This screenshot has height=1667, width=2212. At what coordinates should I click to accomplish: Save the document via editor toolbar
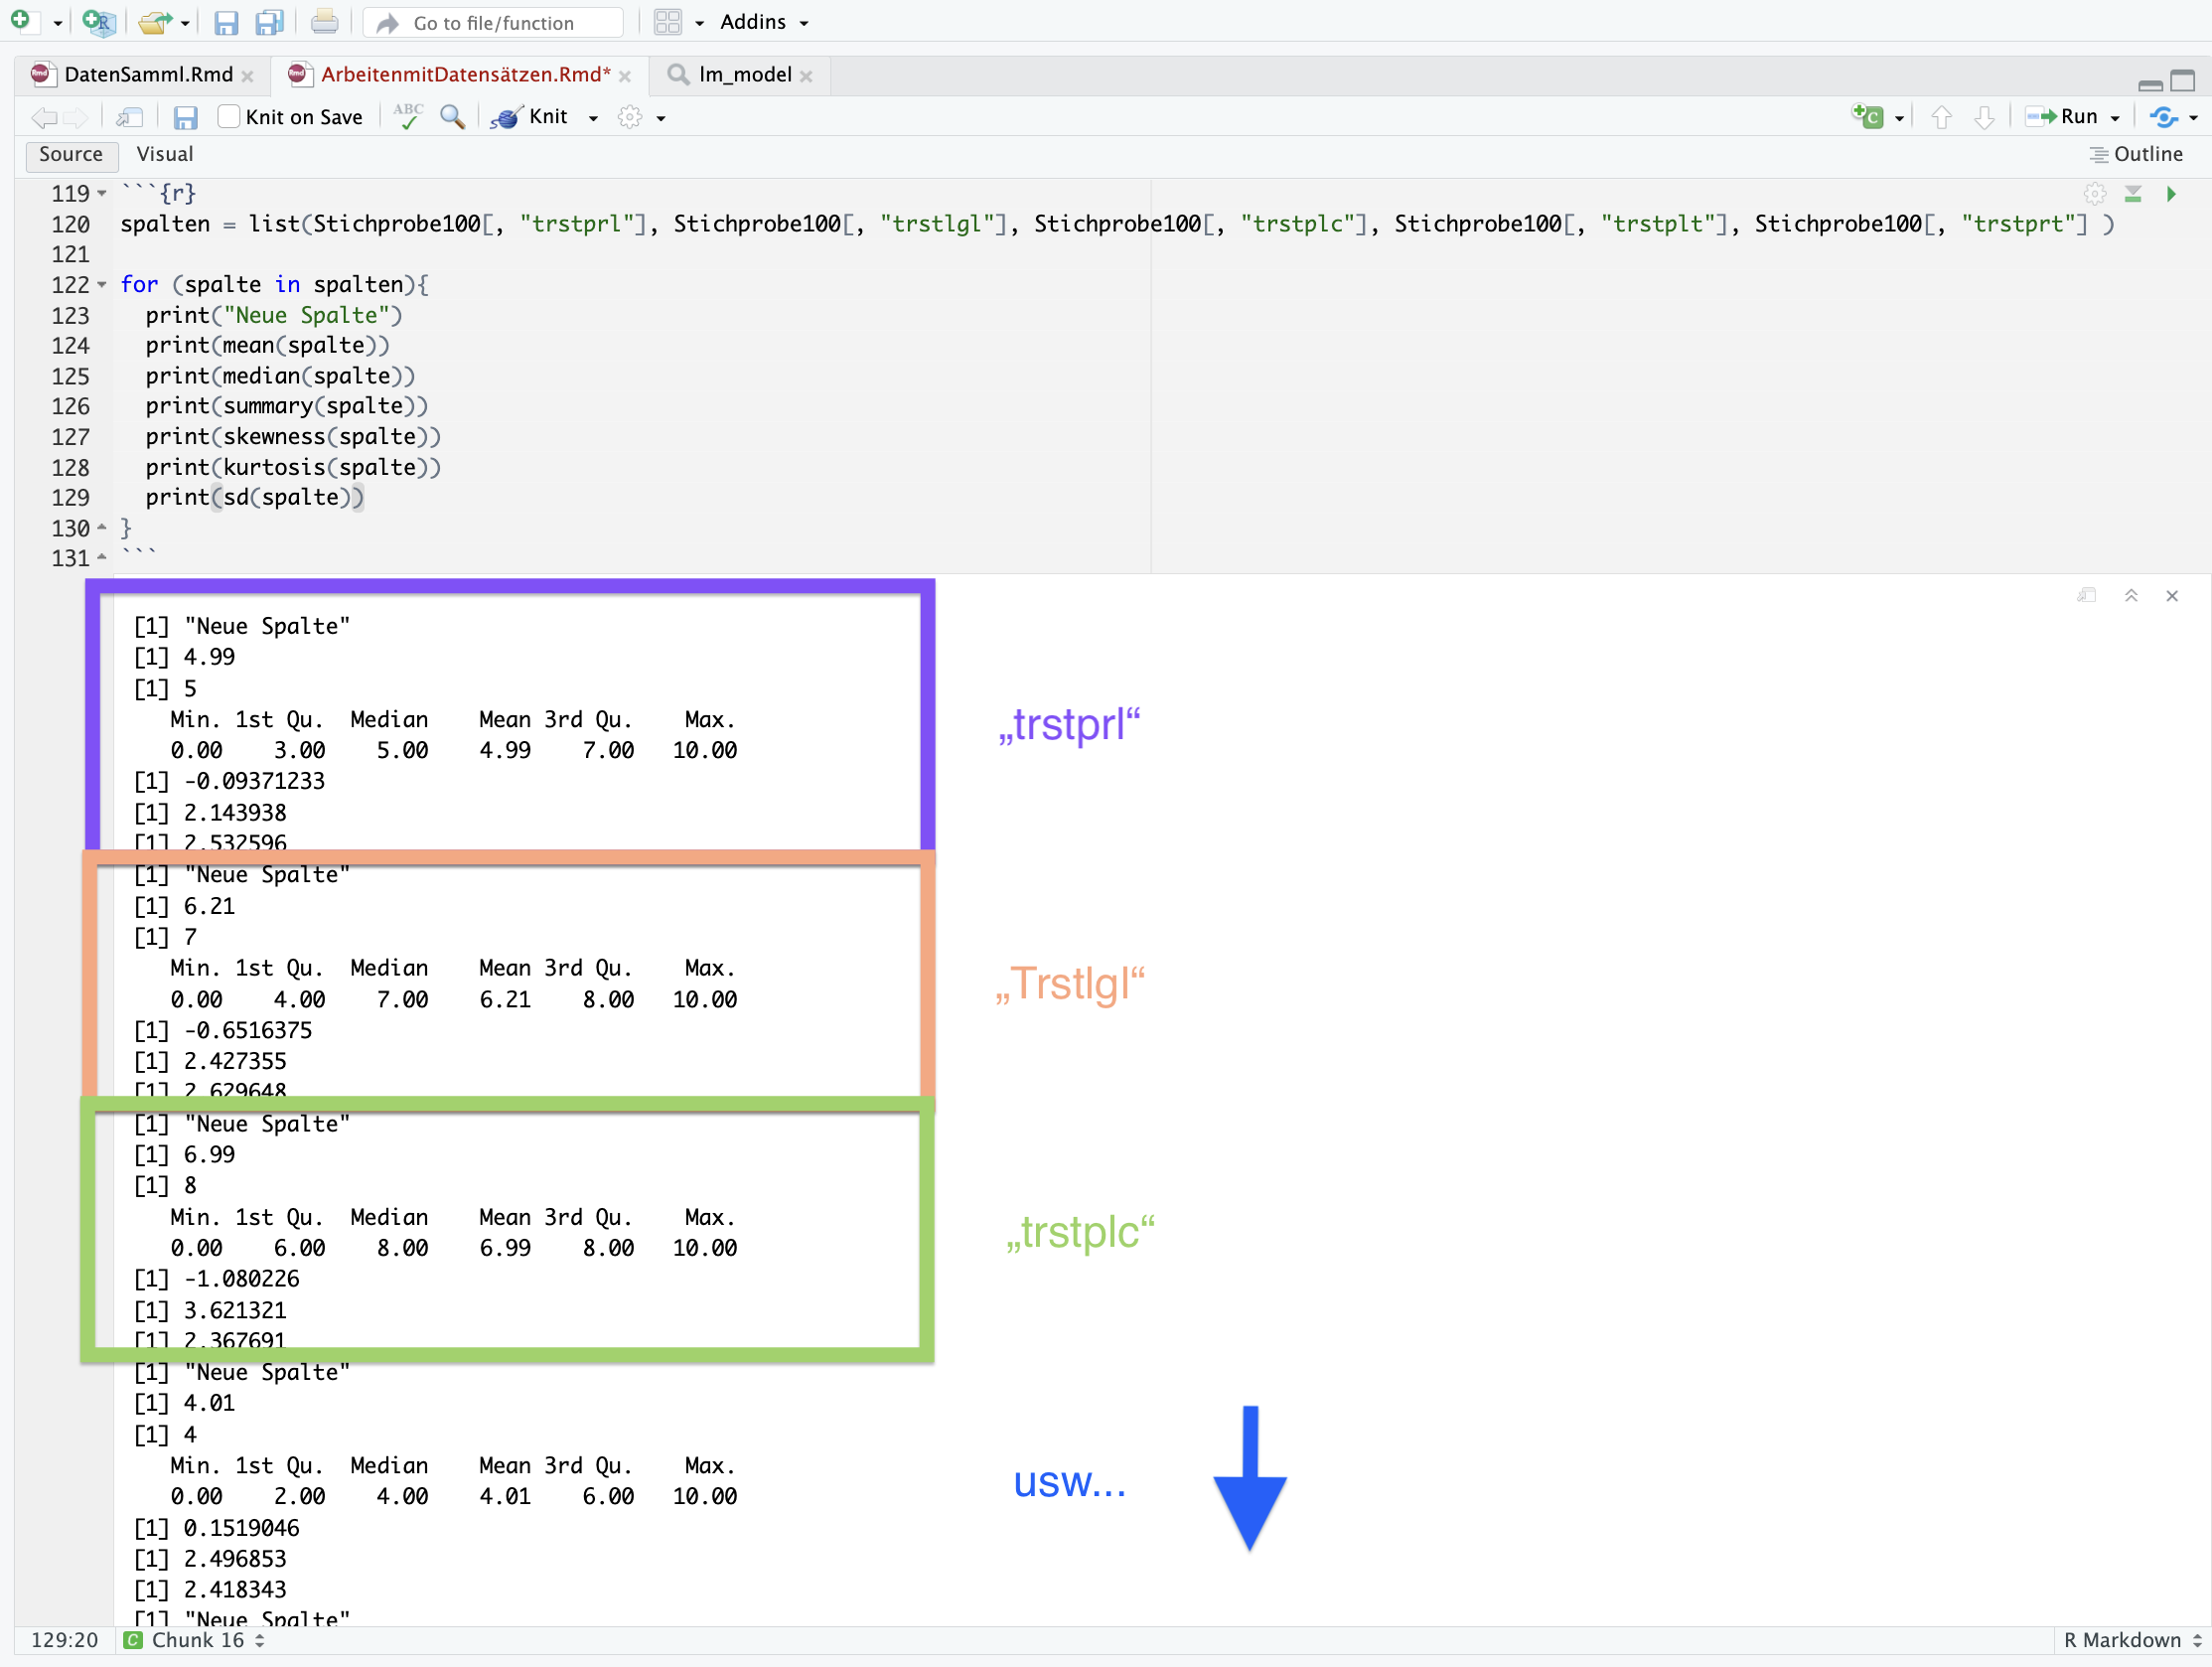tap(185, 118)
